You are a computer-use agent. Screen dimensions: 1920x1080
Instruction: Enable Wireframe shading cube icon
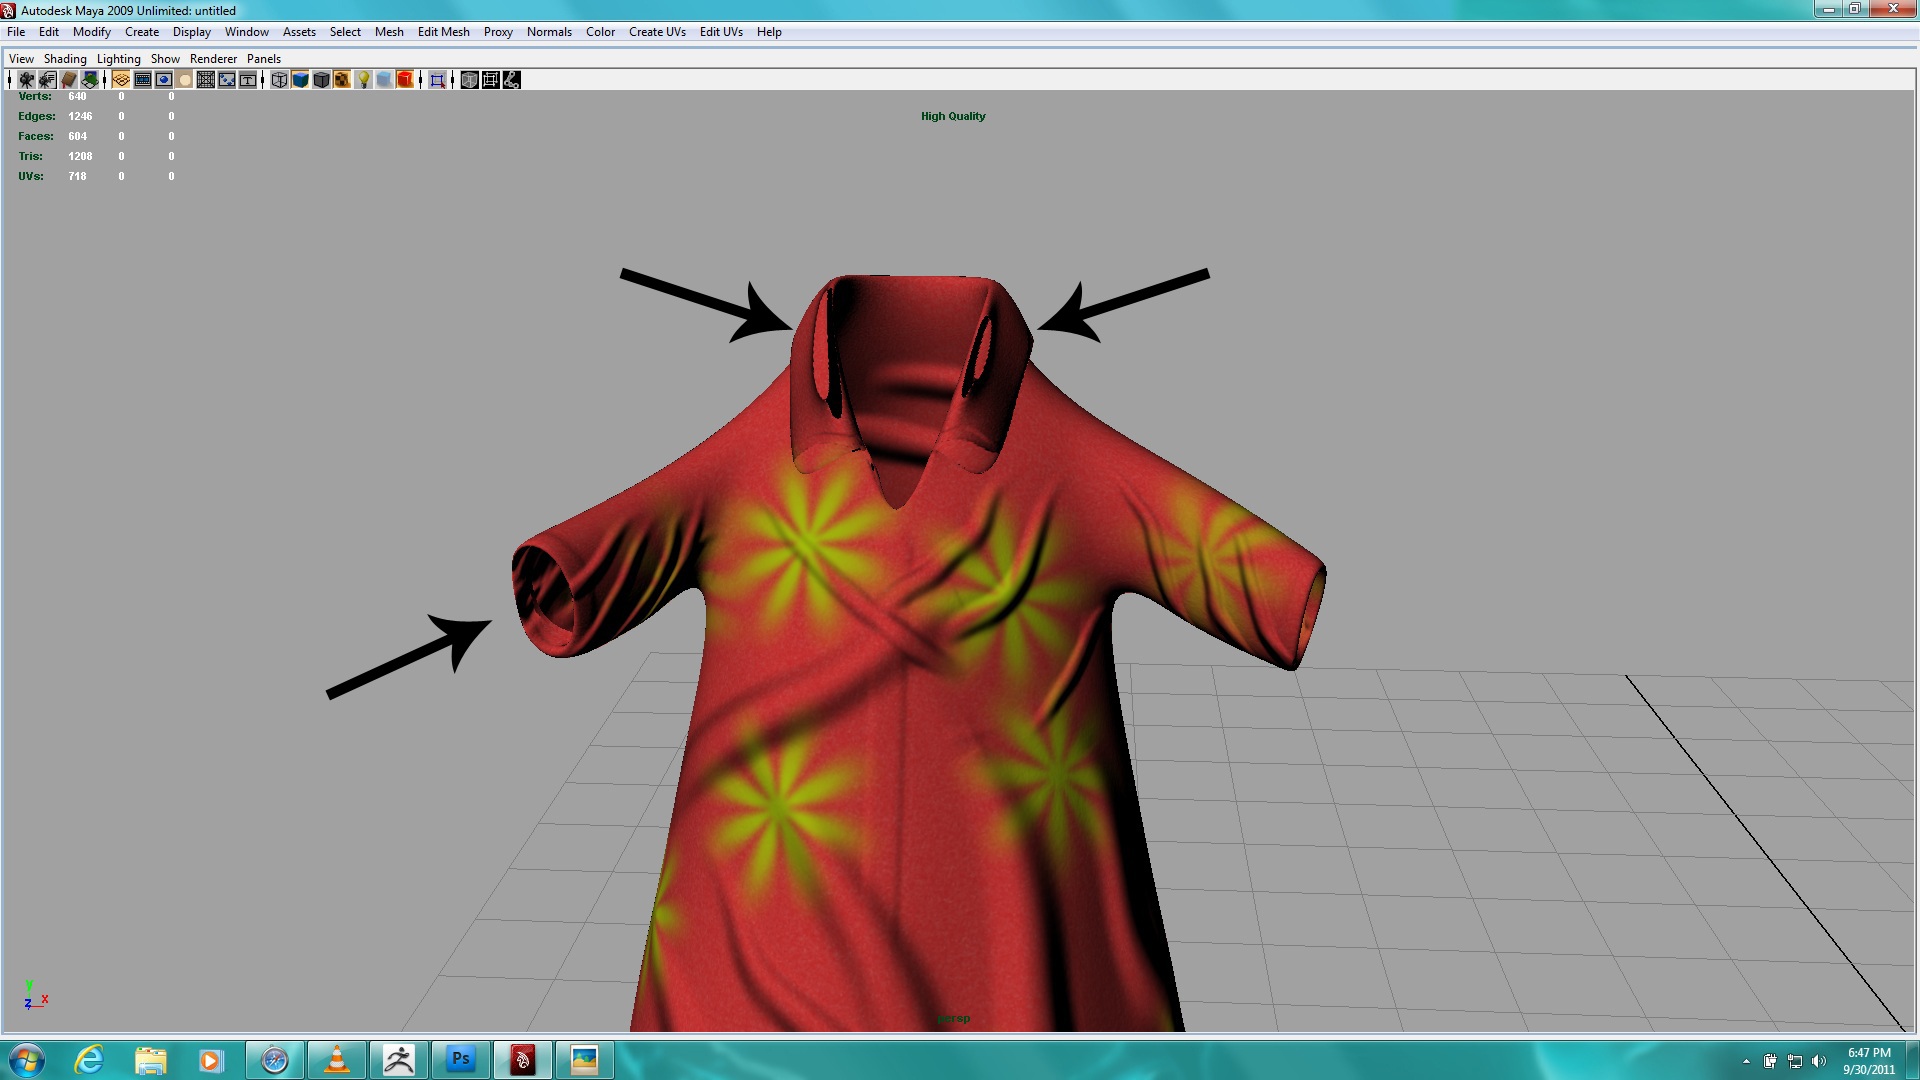[x=279, y=80]
